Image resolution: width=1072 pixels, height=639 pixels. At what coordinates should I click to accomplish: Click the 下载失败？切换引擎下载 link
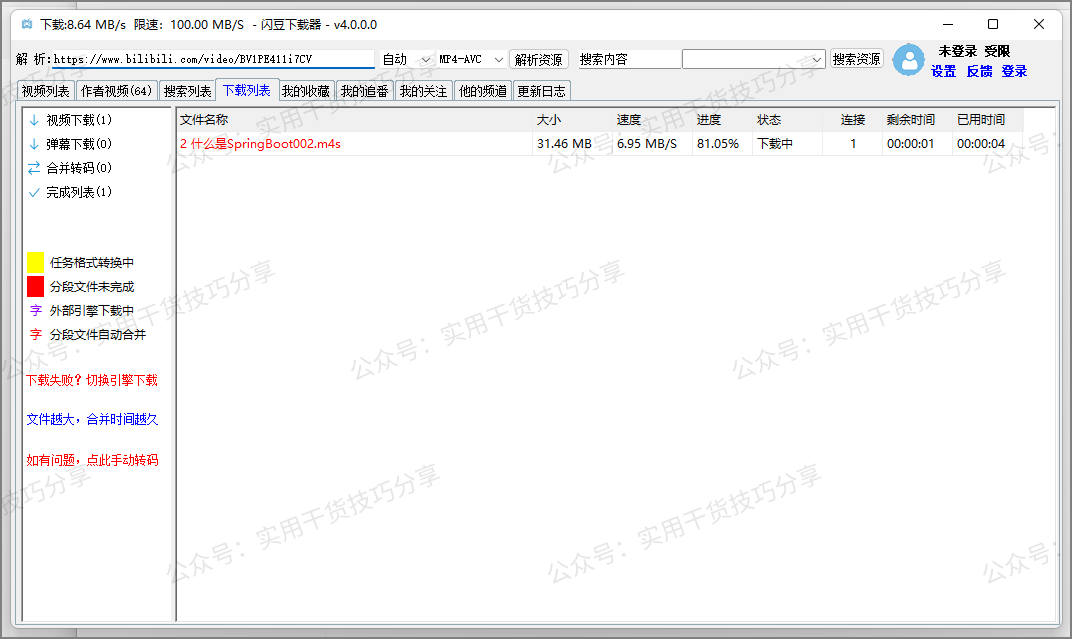point(92,379)
